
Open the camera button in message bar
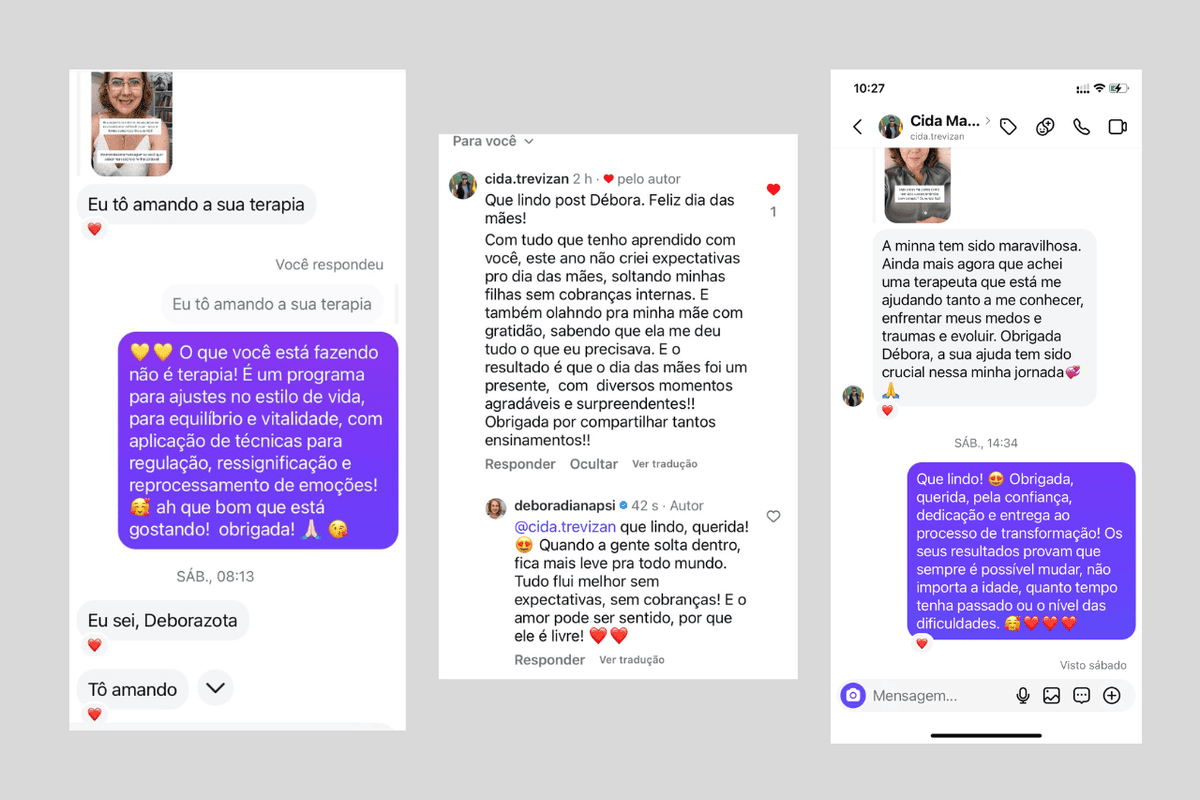(853, 695)
